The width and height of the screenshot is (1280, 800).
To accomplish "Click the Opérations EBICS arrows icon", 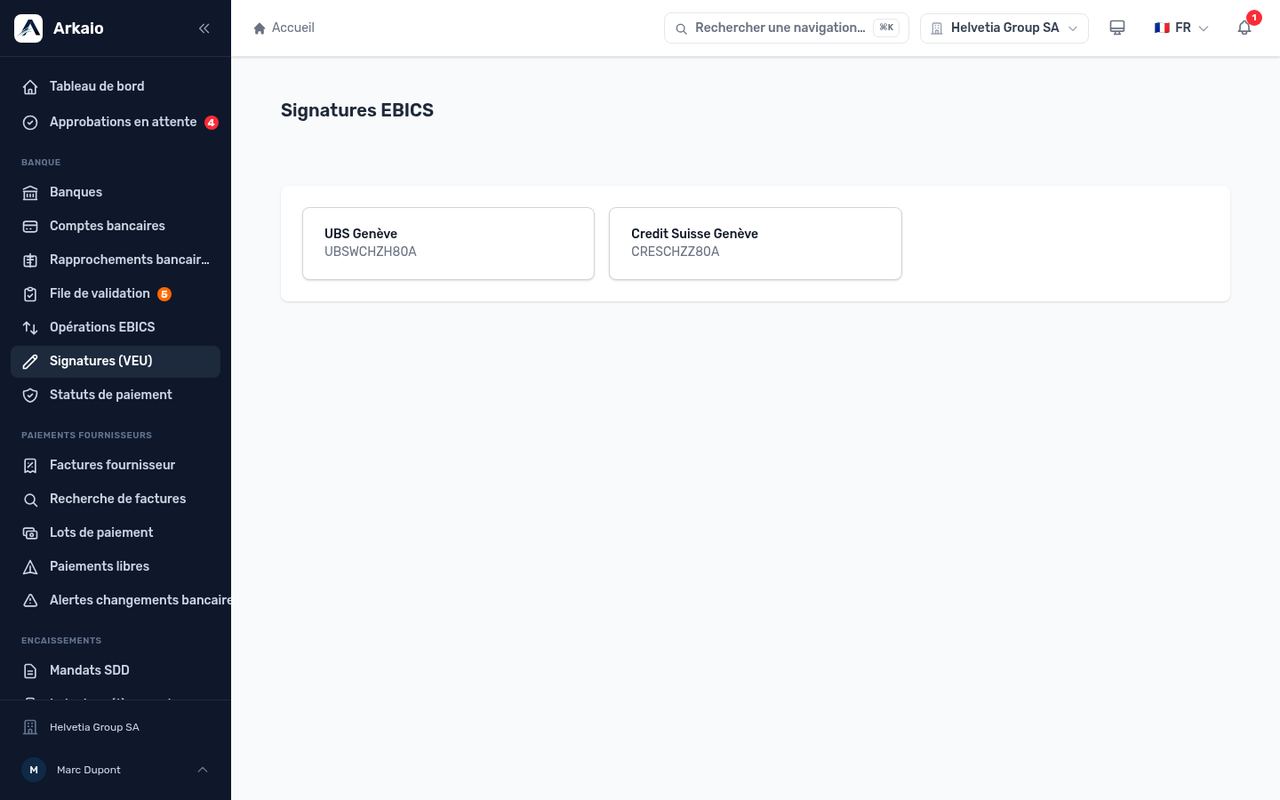I will pyautogui.click(x=30, y=327).
